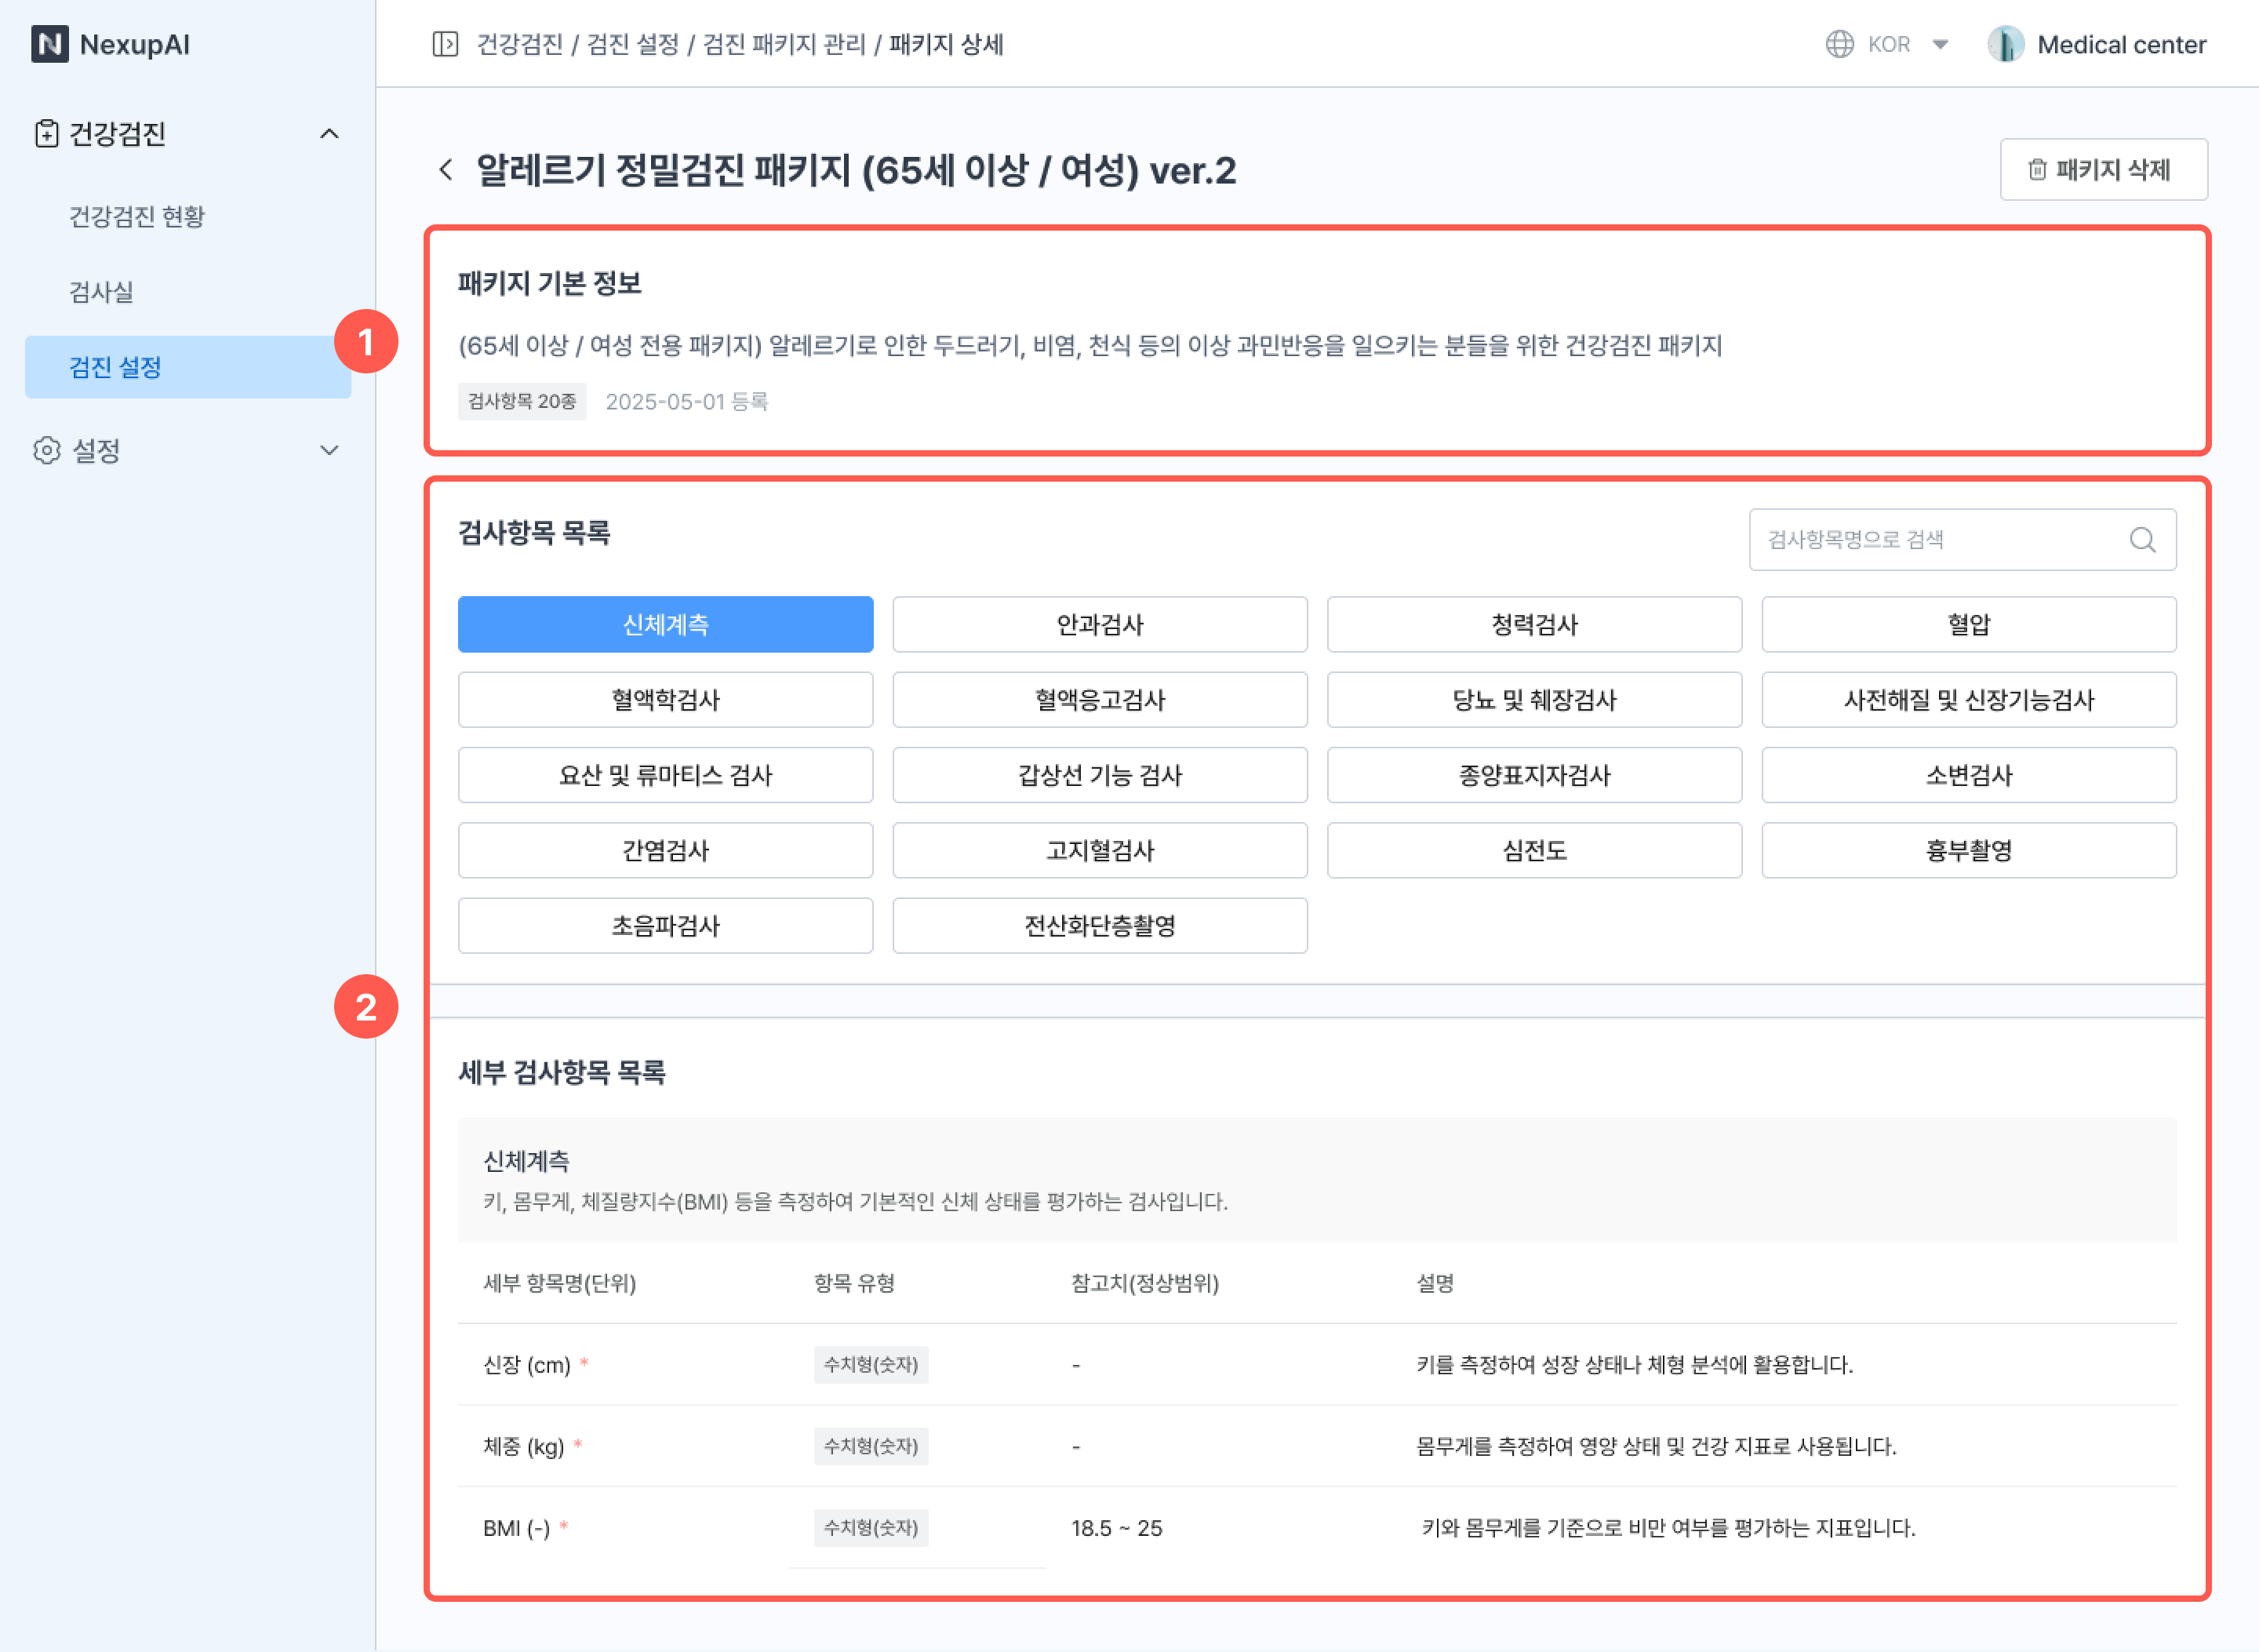
Task: Click the search magnifier icon
Action: point(2142,540)
